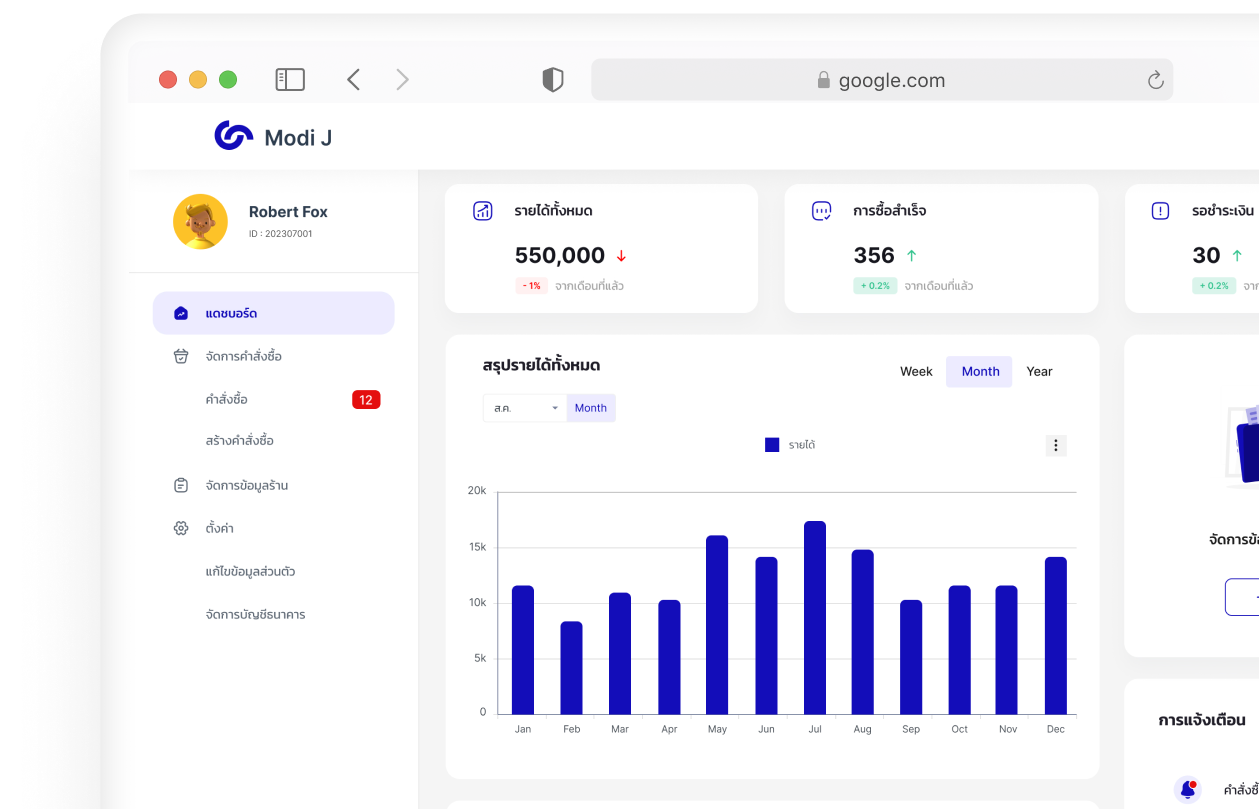Click the รอชำระเงิน alert icon

(x=1161, y=211)
